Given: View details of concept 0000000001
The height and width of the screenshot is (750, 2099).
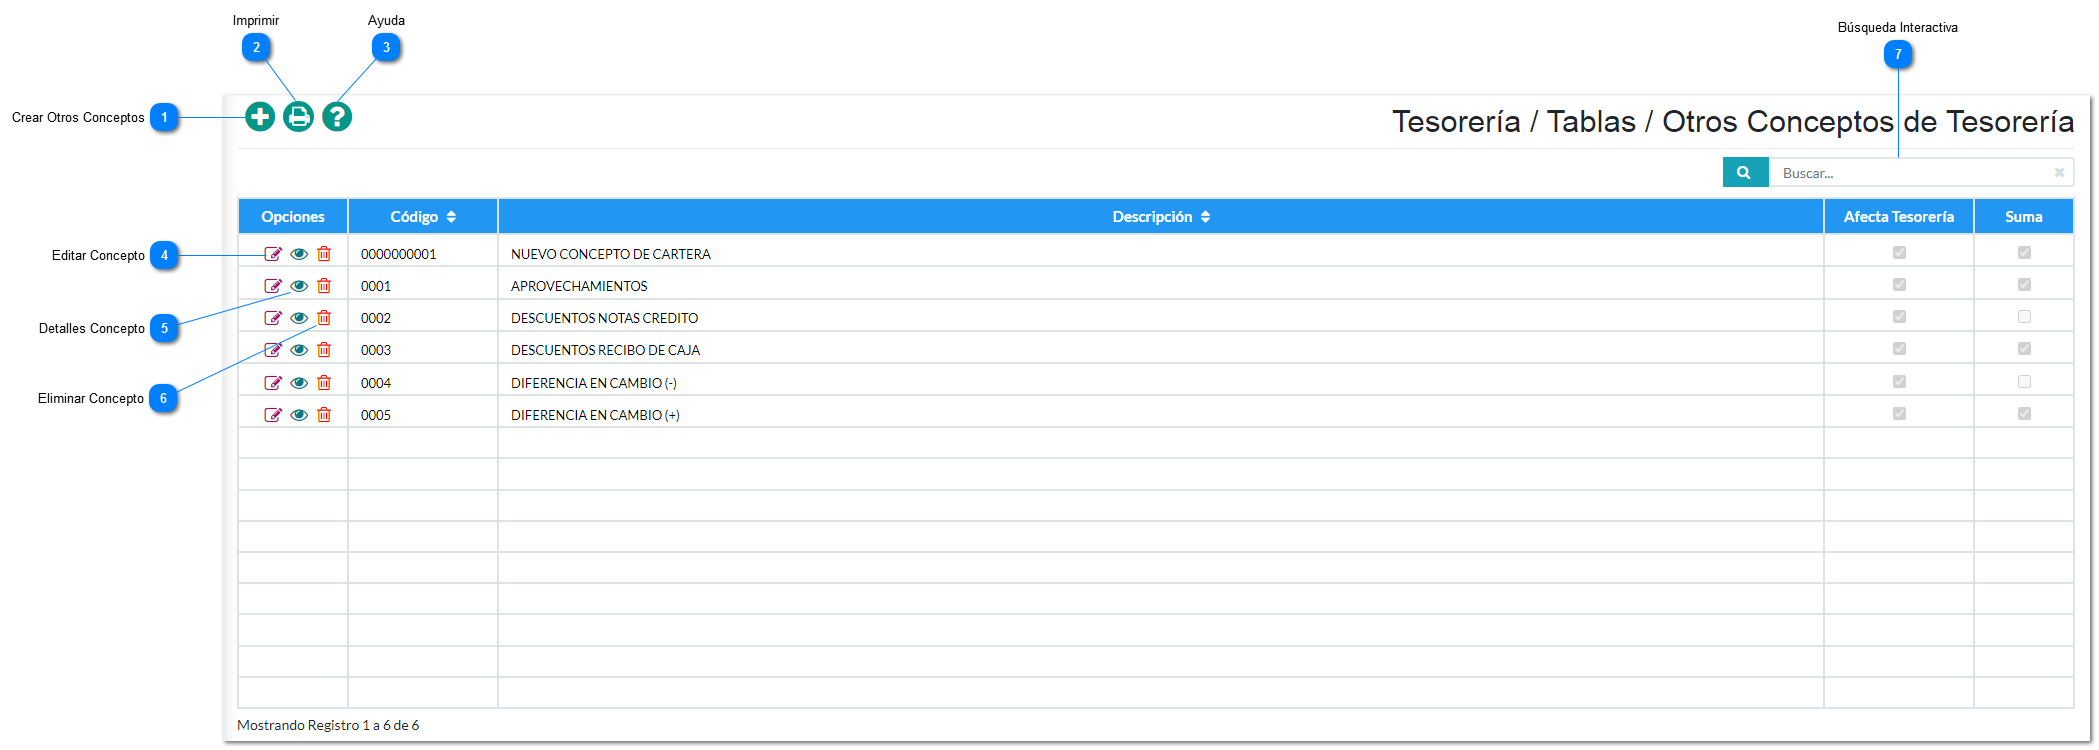Looking at the screenshot, I should (299, 254).
